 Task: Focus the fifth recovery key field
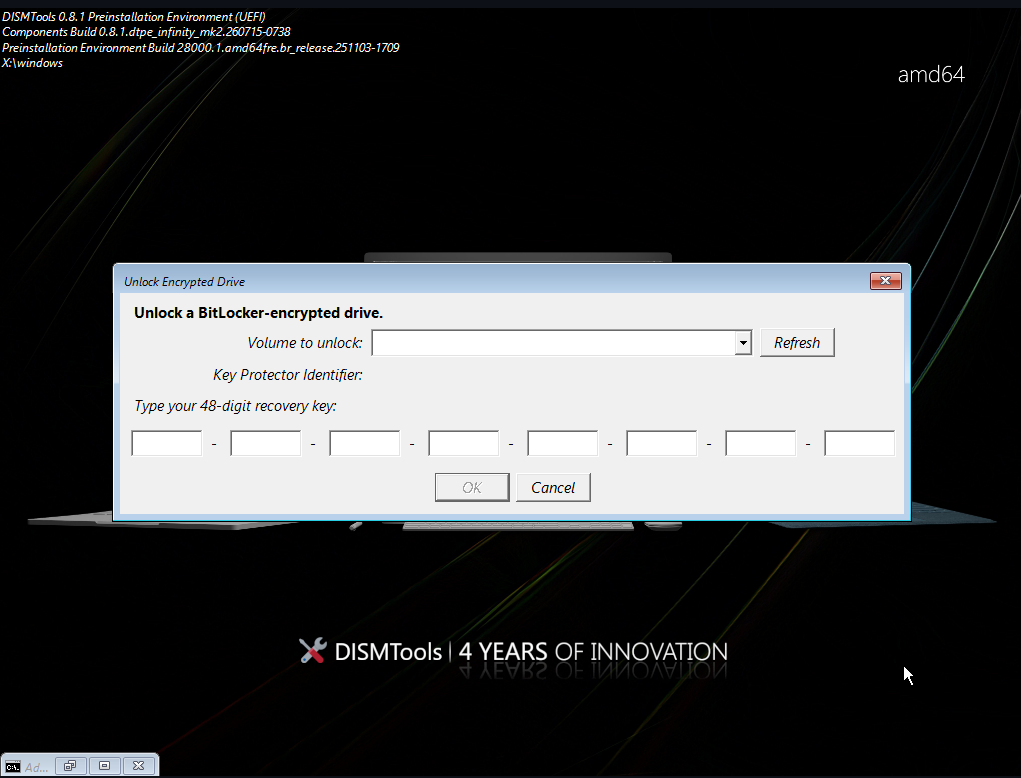pyautogui.click(x=563, y=443)
